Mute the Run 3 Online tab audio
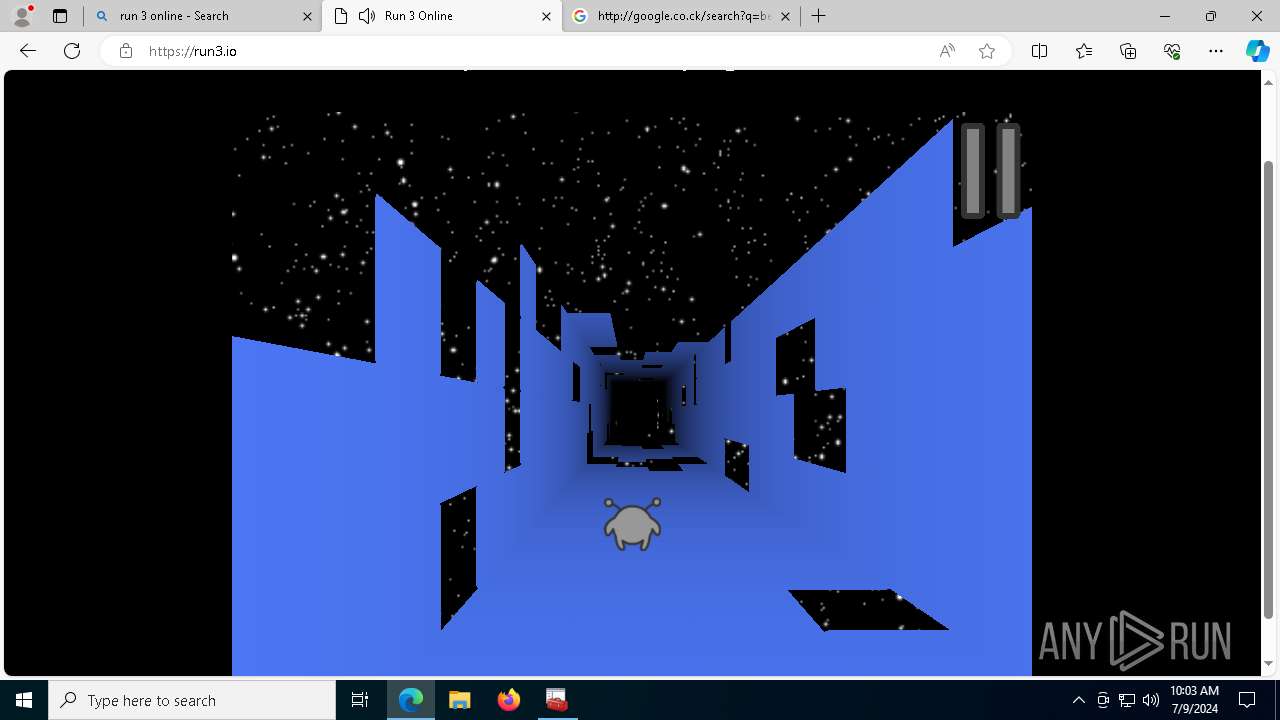The width and height of the screenshot is (1280, 720). click(367, 16)
